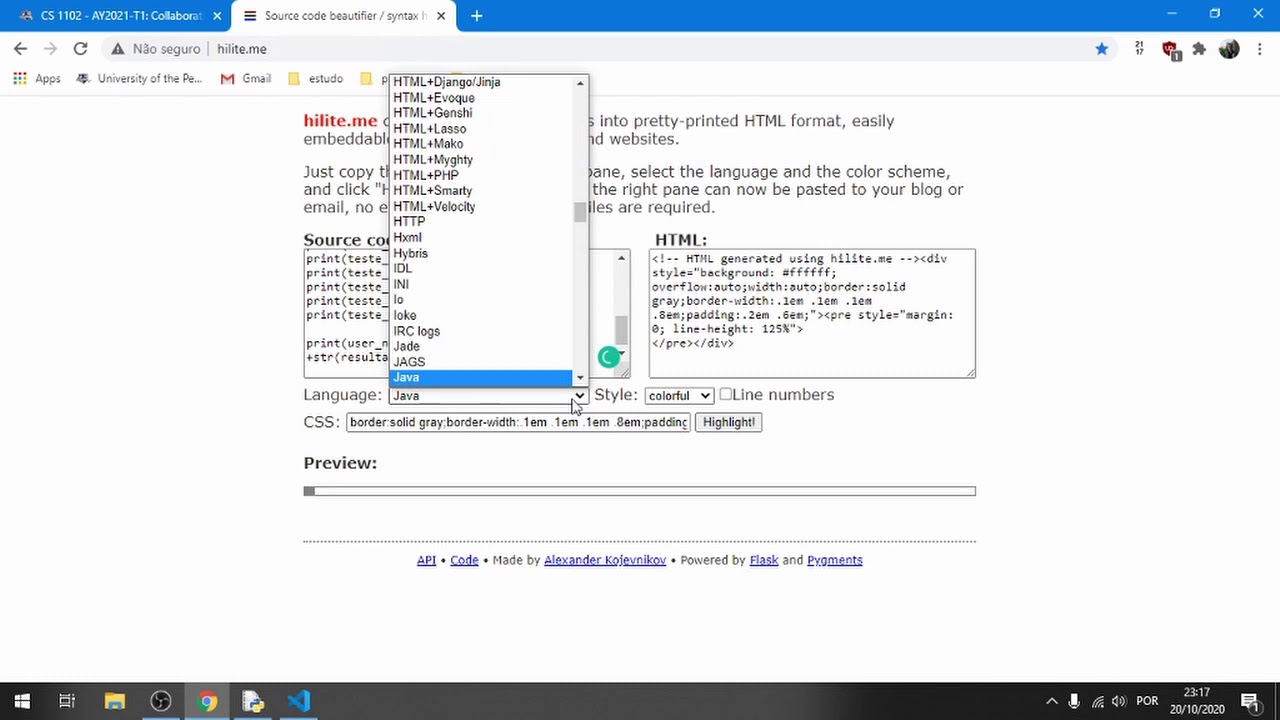
Task: Choose Haxml in the language list
Action: pos(481,238)
